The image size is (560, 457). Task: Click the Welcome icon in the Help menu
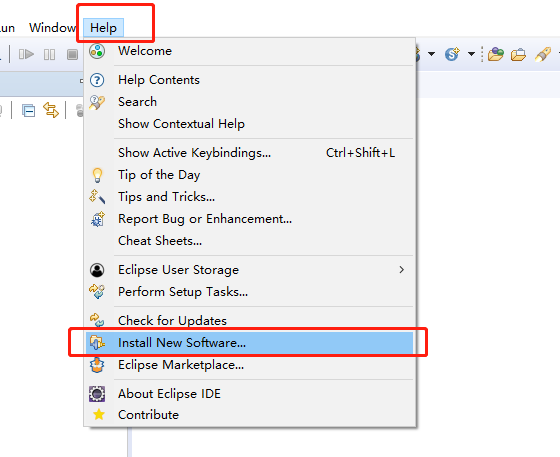click(x=97, y=51)
